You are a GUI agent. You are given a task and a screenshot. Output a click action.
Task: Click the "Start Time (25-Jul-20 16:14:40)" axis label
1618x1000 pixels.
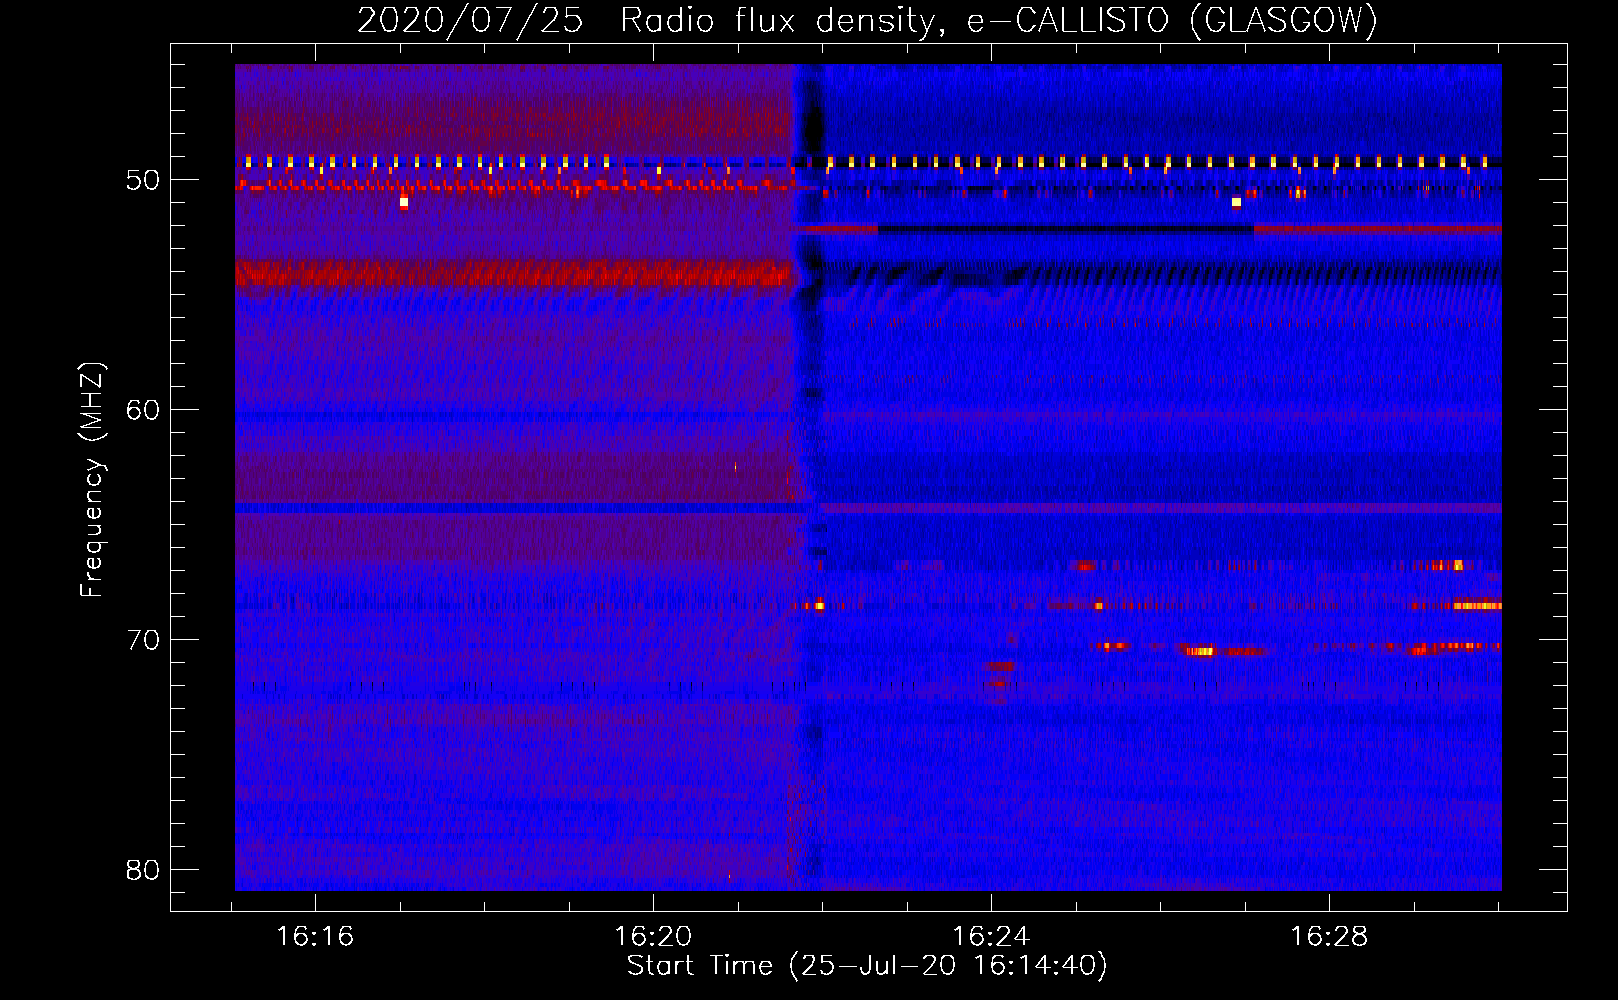pos(867,966)
